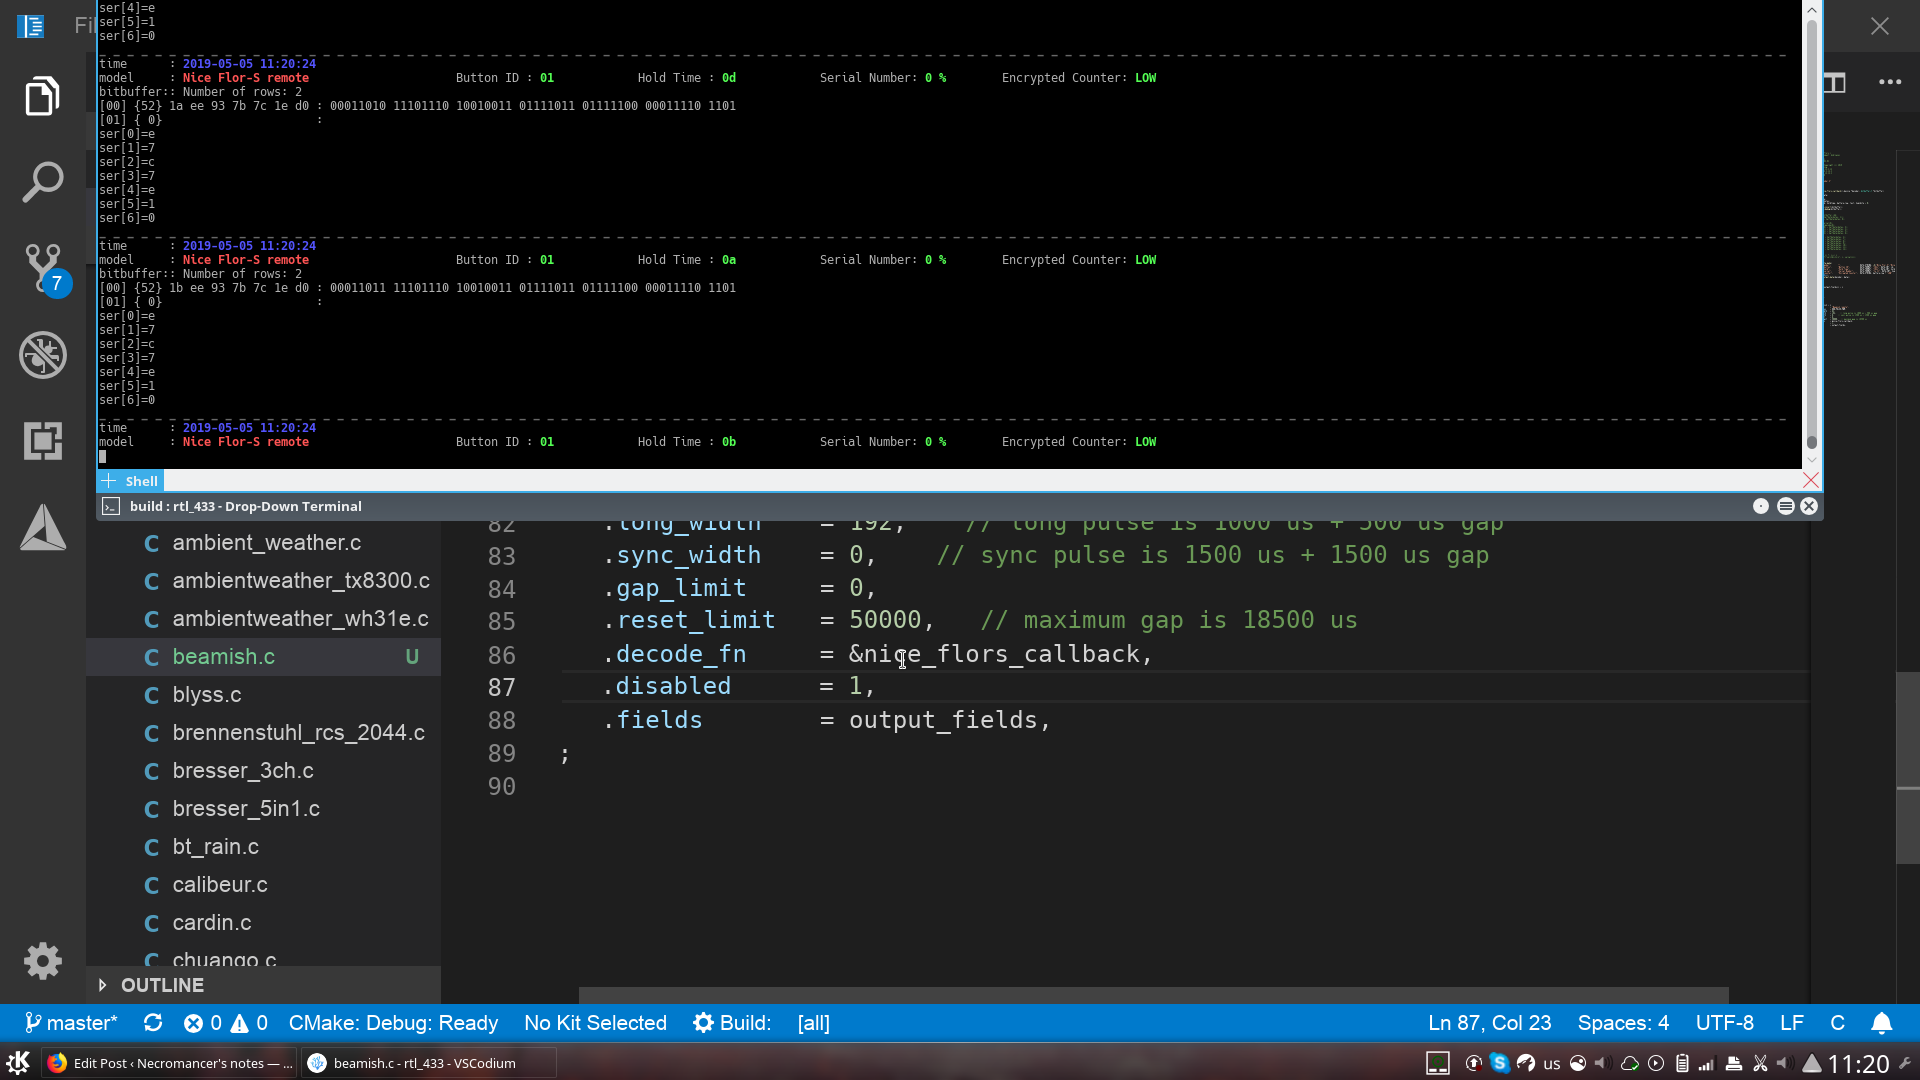Show hidden tray icons with triangle
1920x1080 pixels.
[1811, 1064]
